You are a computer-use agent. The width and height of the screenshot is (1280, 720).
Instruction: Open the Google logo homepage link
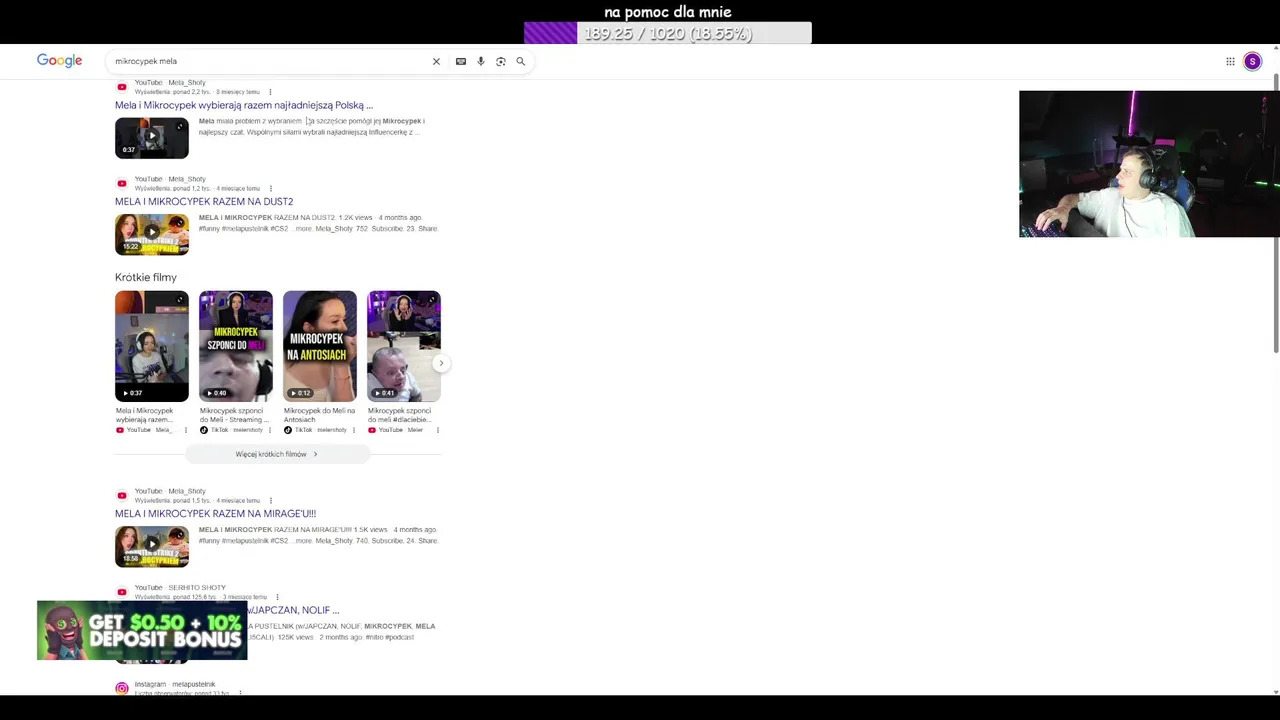[59, 61]
